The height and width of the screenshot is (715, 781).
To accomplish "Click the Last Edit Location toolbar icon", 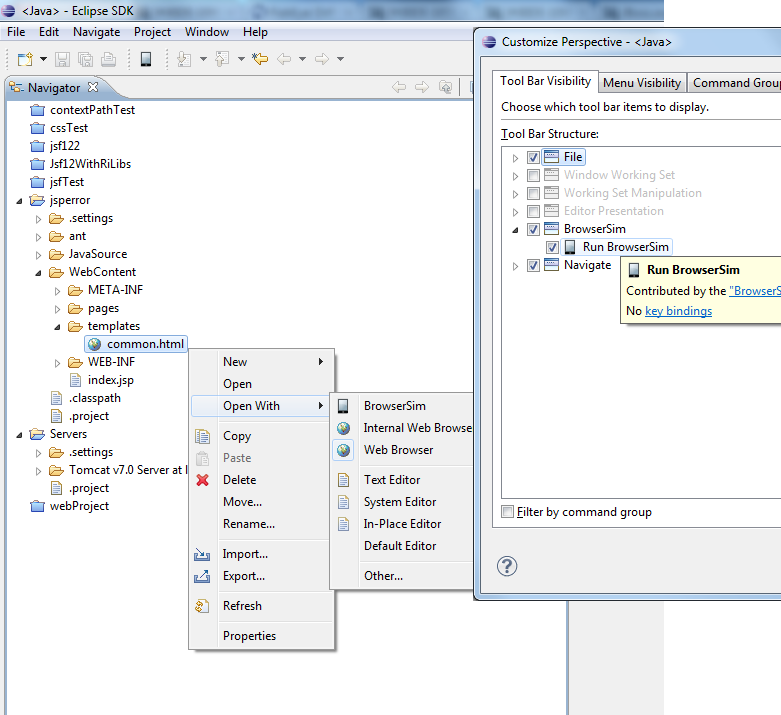I will tap(260, 60).
